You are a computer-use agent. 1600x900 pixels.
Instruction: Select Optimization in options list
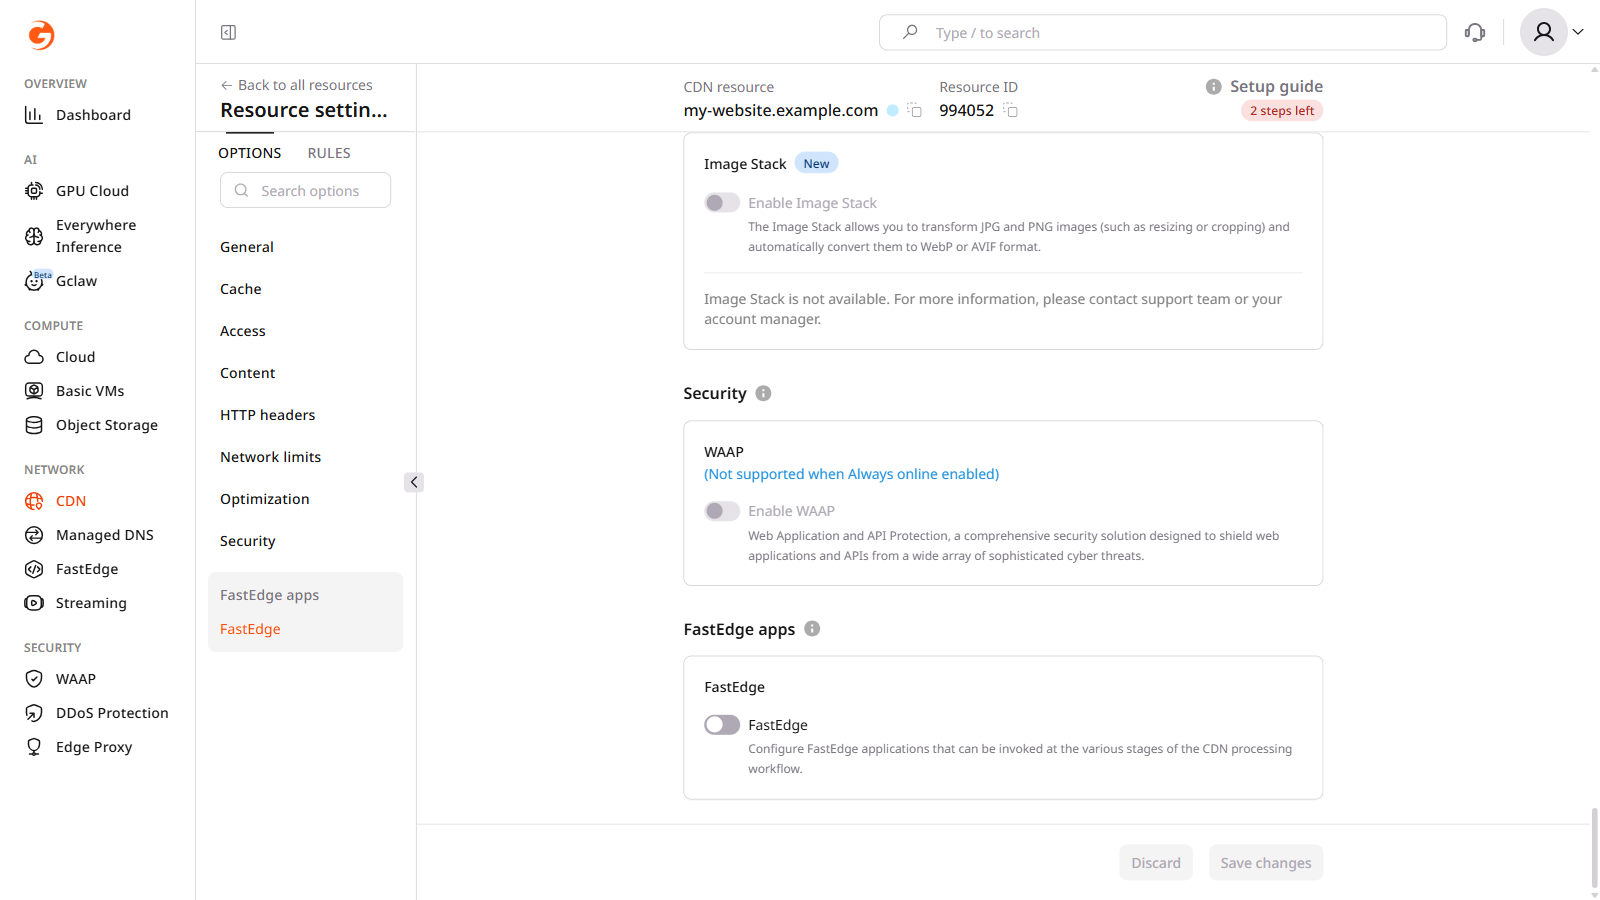[x=265, y=499]
